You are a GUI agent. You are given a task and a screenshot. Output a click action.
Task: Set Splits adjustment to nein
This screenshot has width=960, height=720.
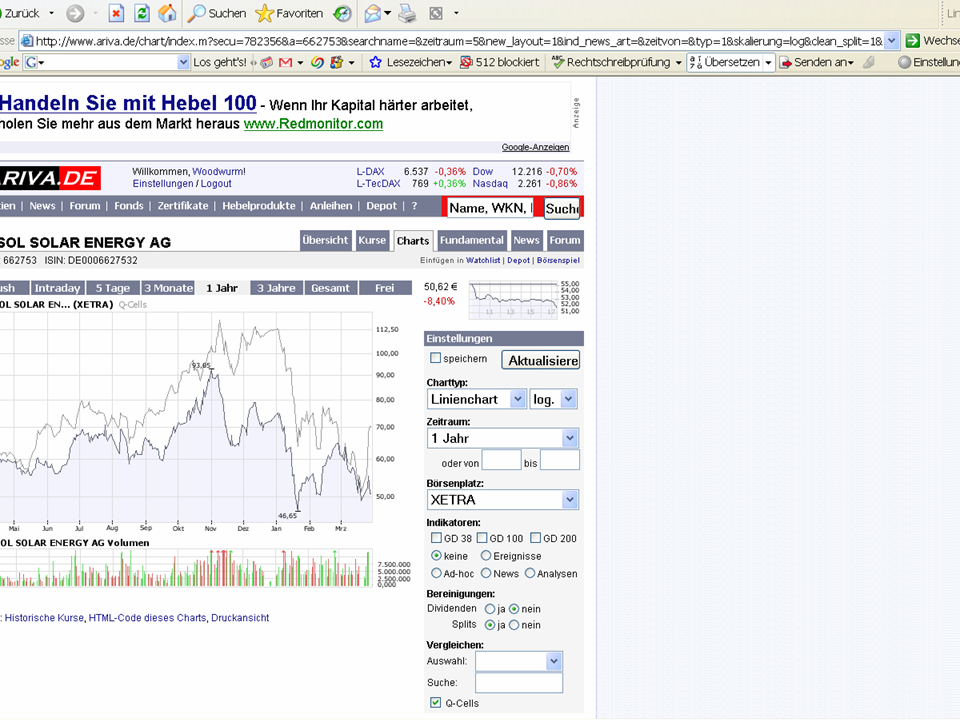pyautogui.click(x=514, y=625)
